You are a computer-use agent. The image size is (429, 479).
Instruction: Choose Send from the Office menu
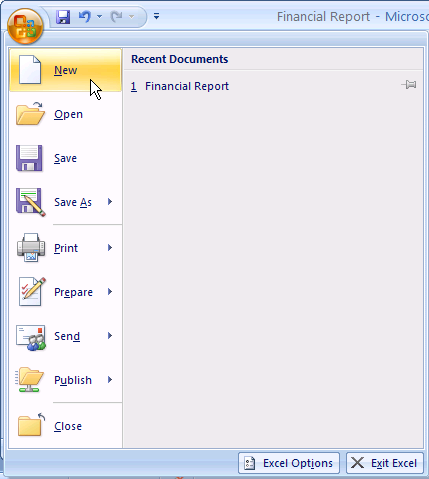click(65, 336)
